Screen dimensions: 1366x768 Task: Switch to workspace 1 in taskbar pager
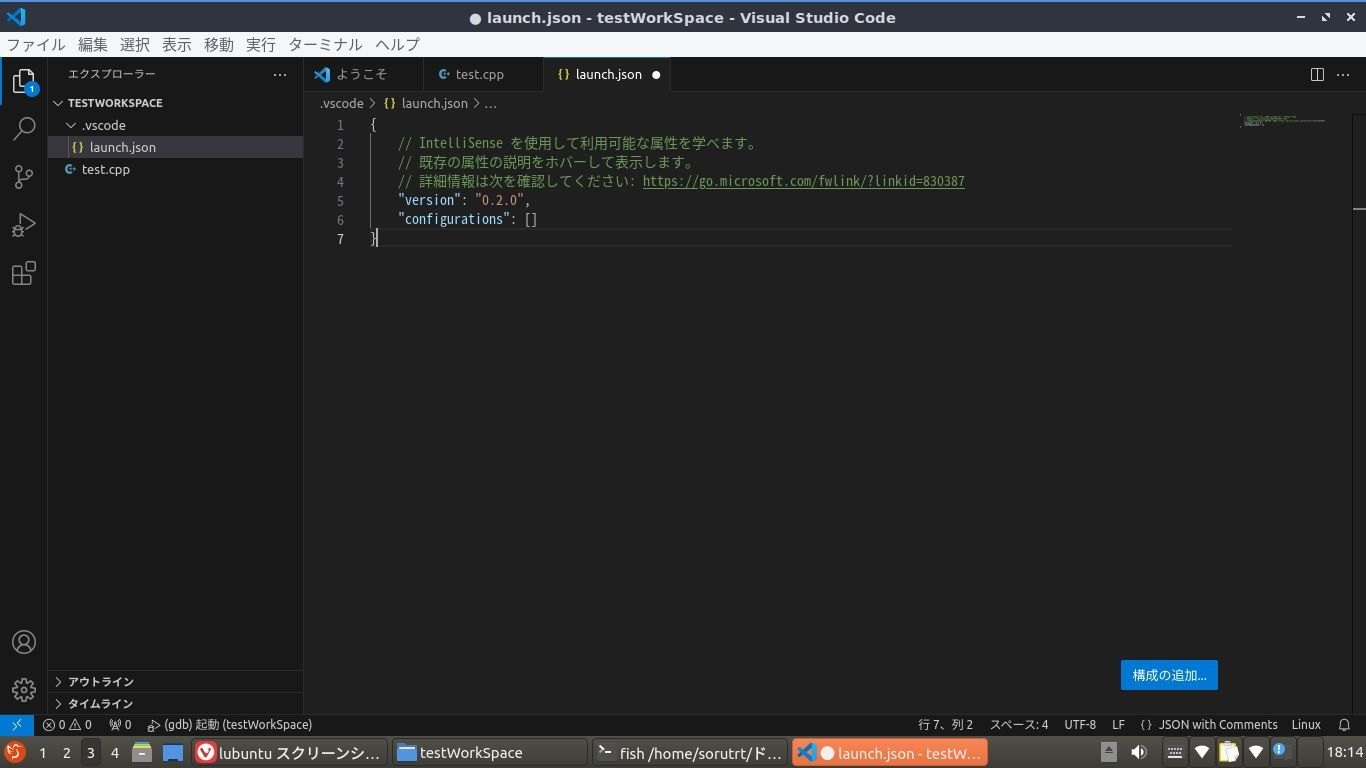point(42,753)
